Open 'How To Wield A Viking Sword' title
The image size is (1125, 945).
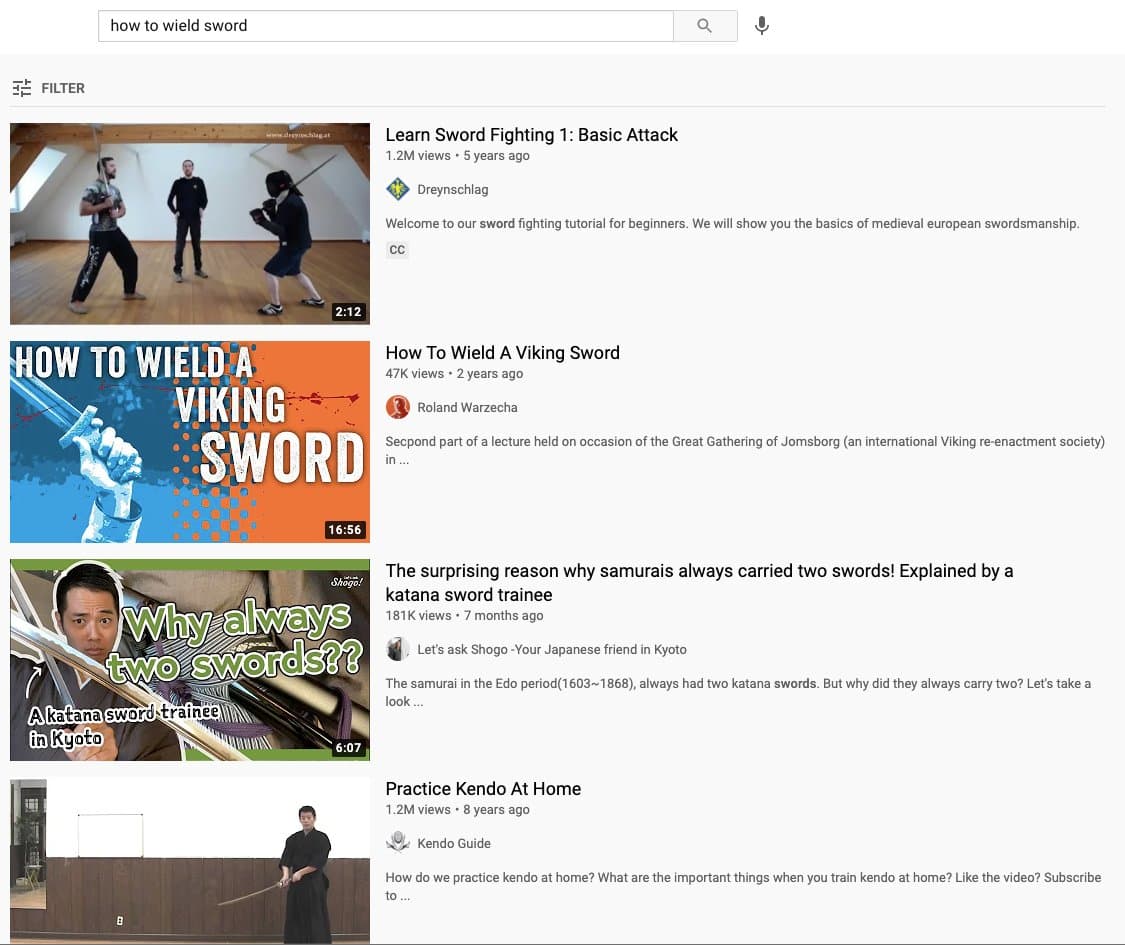502,353
